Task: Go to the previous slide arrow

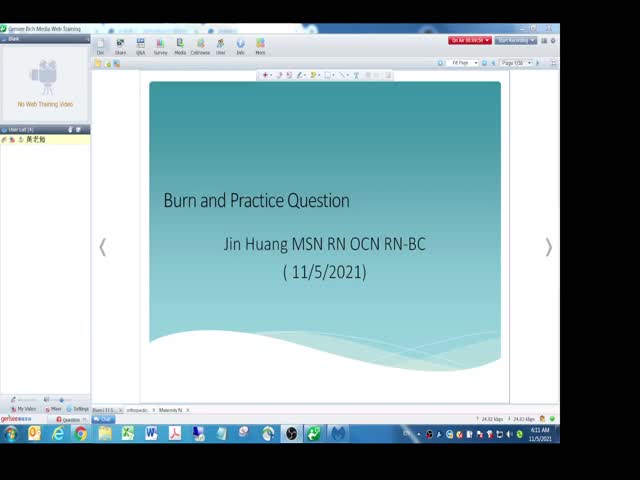Action: coord(103,247)
